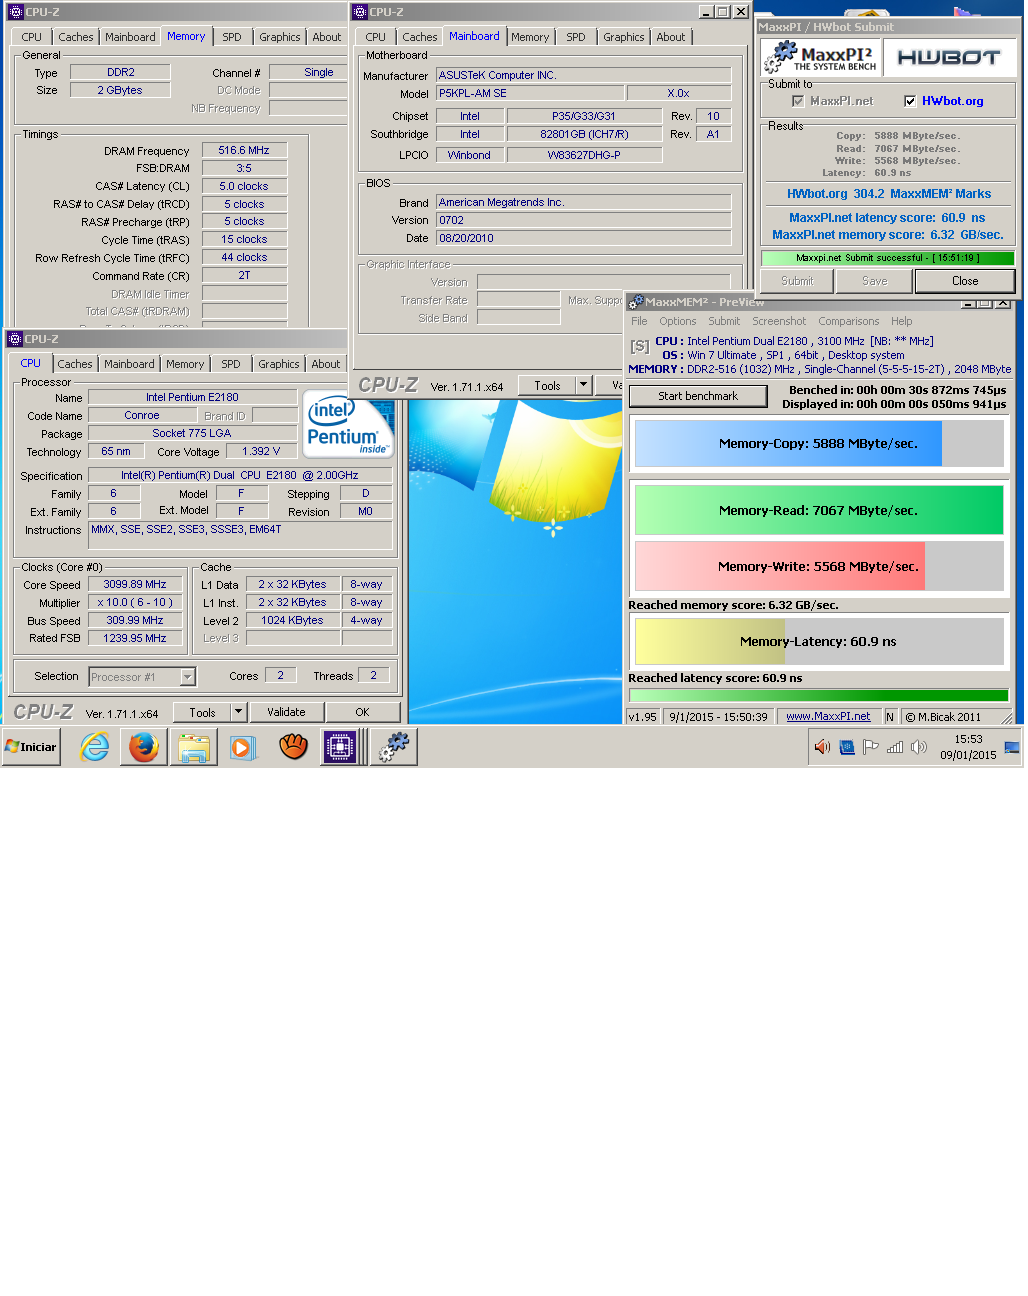The width and height of the screenshot is (1028, 1296).
Task: Click the Memory-Write 5568 MByte/sec bar
Action: pos(819,566)
